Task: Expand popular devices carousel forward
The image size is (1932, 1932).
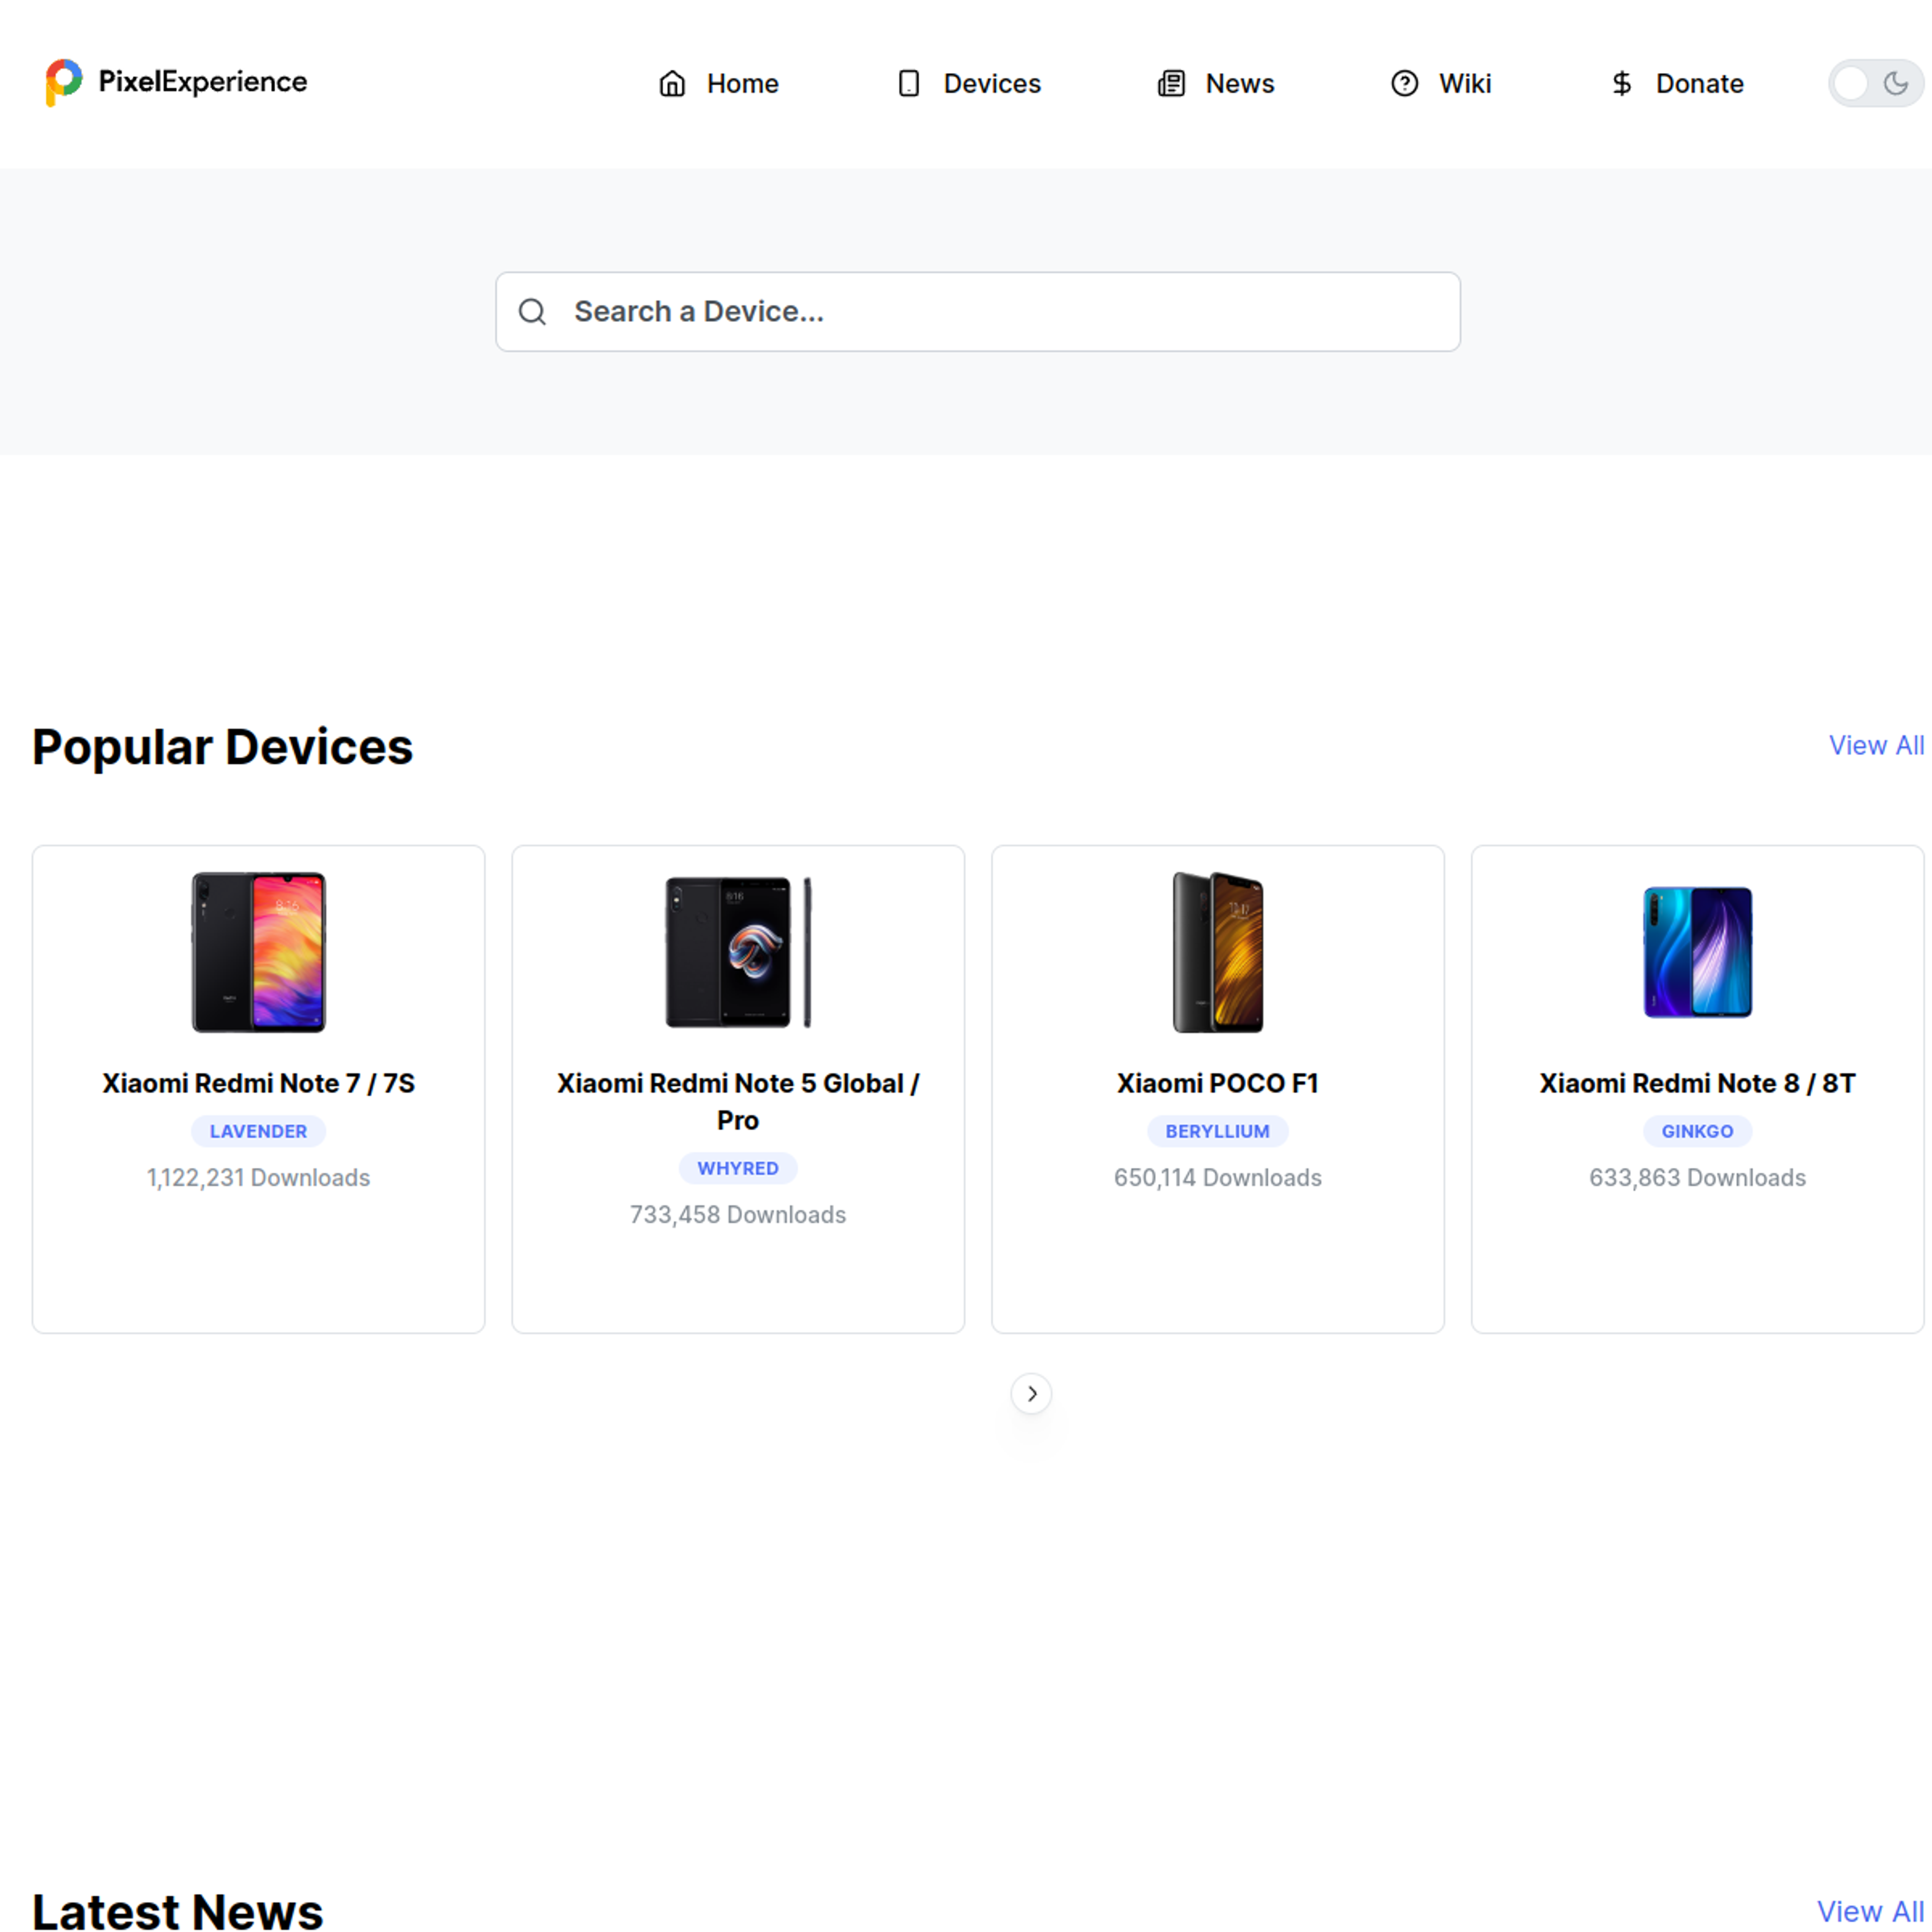Action: [1031, 1394]
